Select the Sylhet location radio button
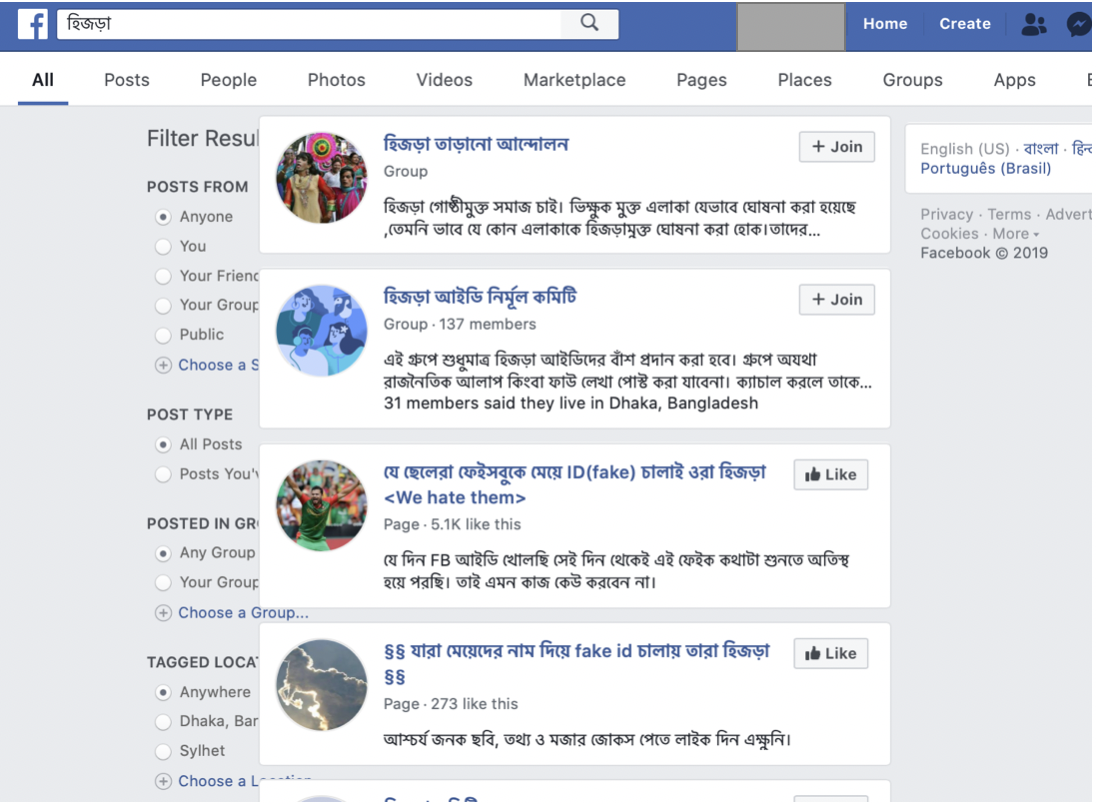1096x804 pixels. coord(163,751)
